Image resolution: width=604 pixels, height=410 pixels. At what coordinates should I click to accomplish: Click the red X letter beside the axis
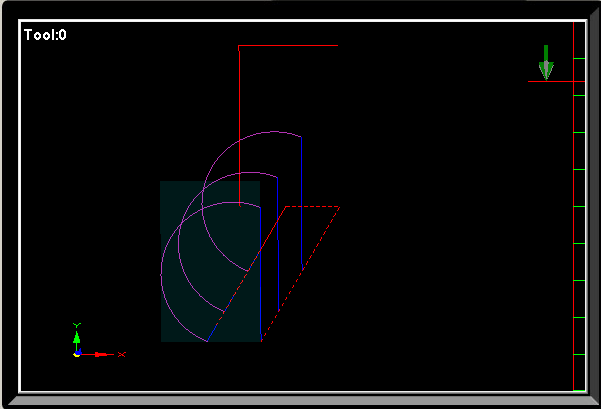pyautogui.click(x=121, y=355)
